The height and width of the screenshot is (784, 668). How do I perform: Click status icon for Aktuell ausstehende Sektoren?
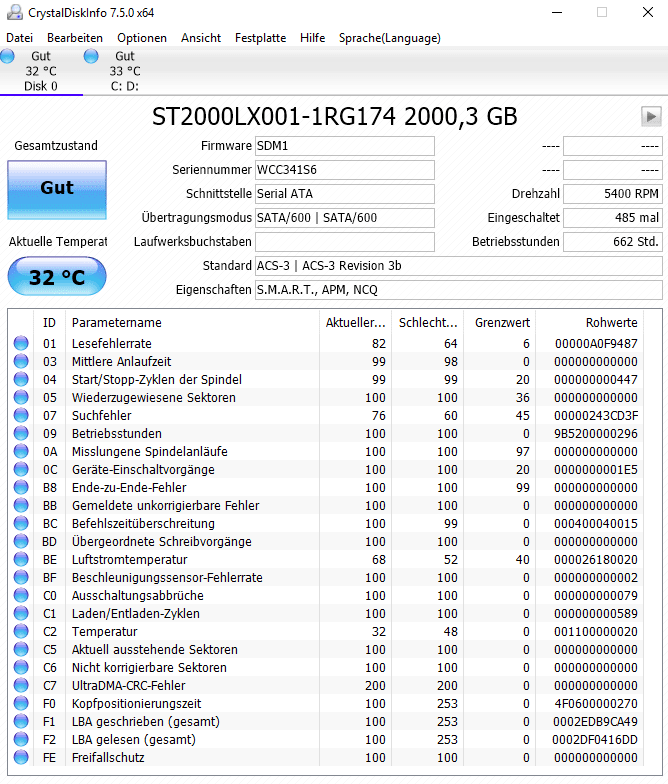click(21, 650)
